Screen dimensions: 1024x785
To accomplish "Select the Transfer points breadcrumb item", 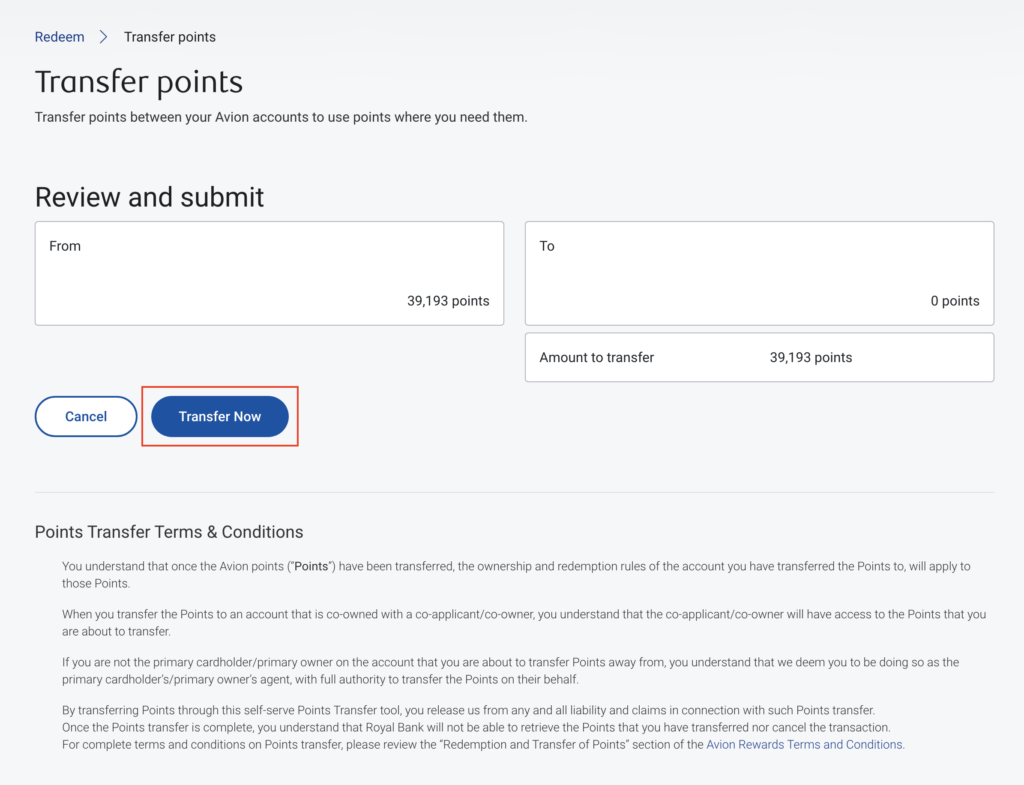I will coord(169,37).
